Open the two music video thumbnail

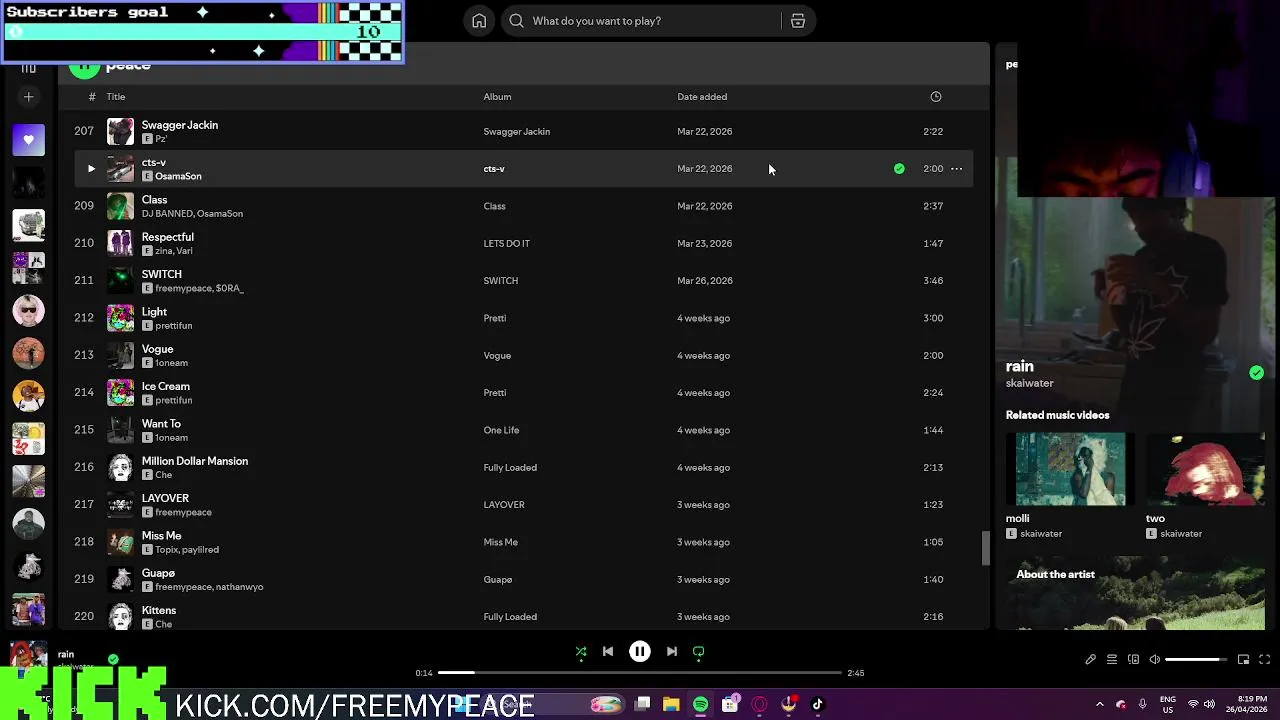coord(1205,470)
